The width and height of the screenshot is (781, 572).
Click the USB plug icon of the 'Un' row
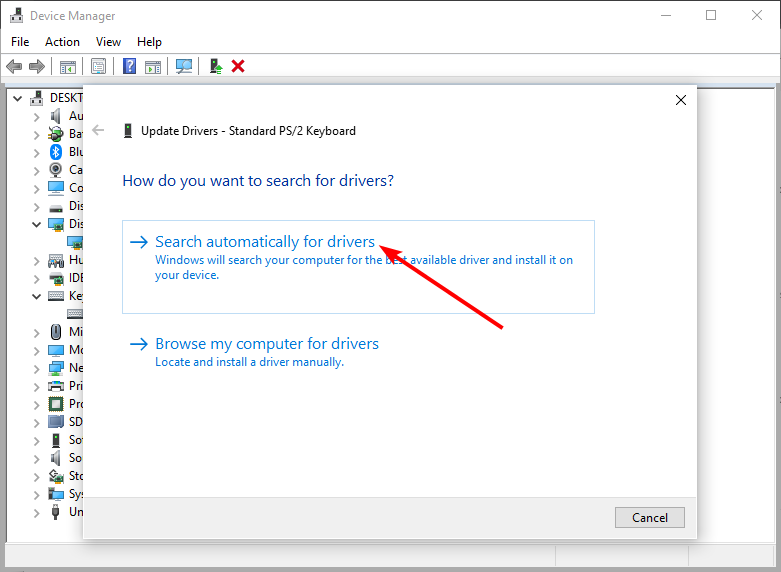point(56,512)
